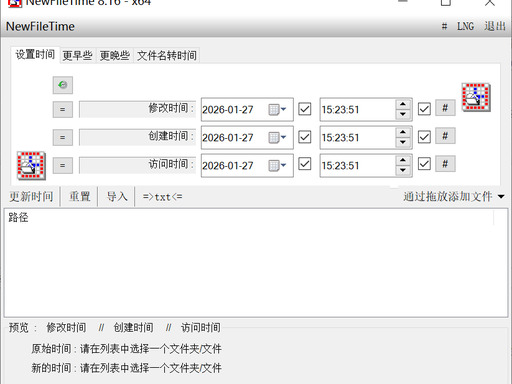The height and width of the screenshot is (384, 512).
Task: Click the '#' button in 创建时间 row
Action: pyautogui.click(x=445, y=136)
